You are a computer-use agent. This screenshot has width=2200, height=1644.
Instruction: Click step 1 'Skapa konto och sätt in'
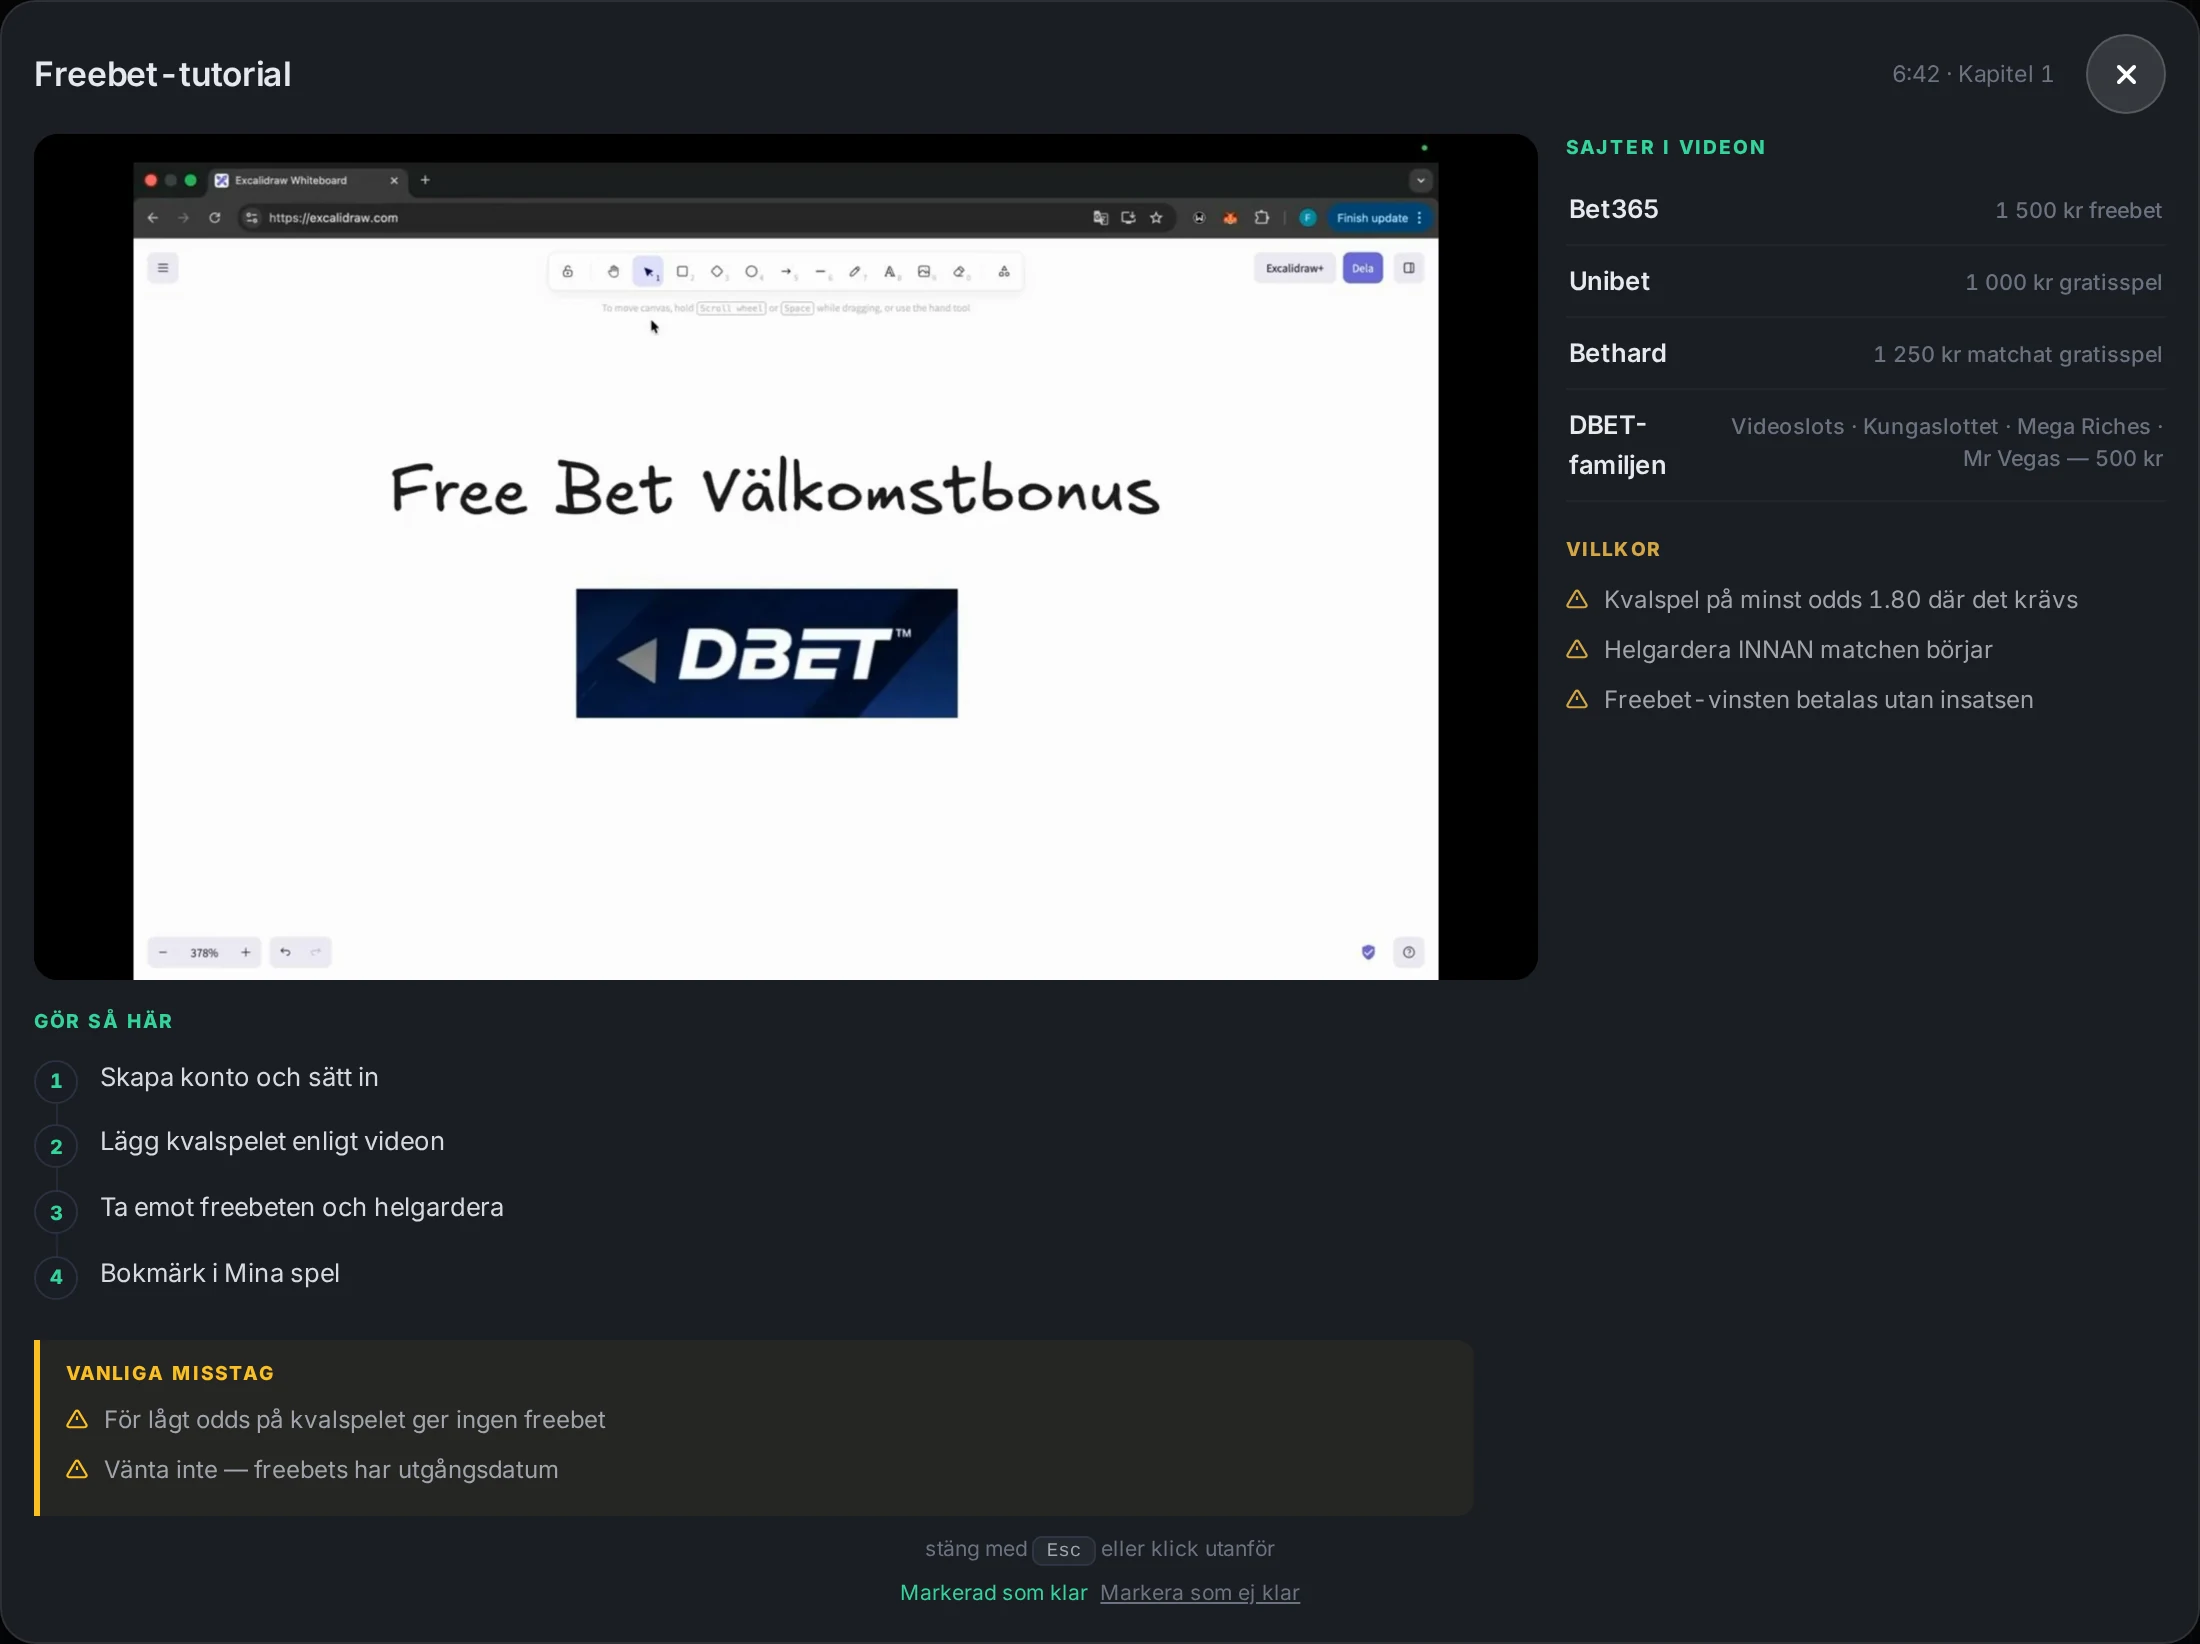239,1077
